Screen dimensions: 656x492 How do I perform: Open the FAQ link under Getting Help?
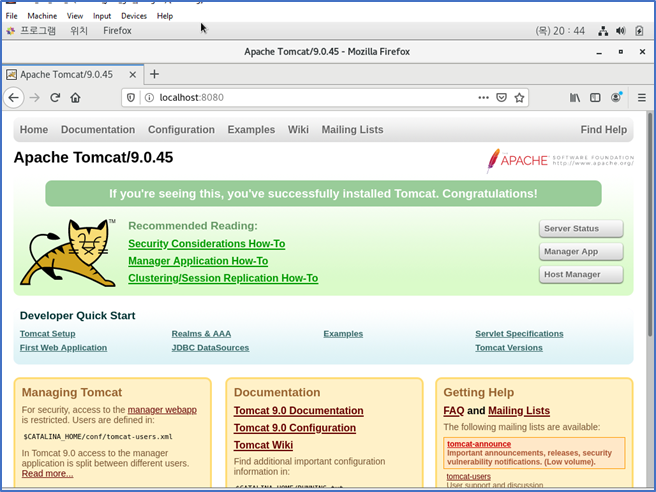click(454, 411)
